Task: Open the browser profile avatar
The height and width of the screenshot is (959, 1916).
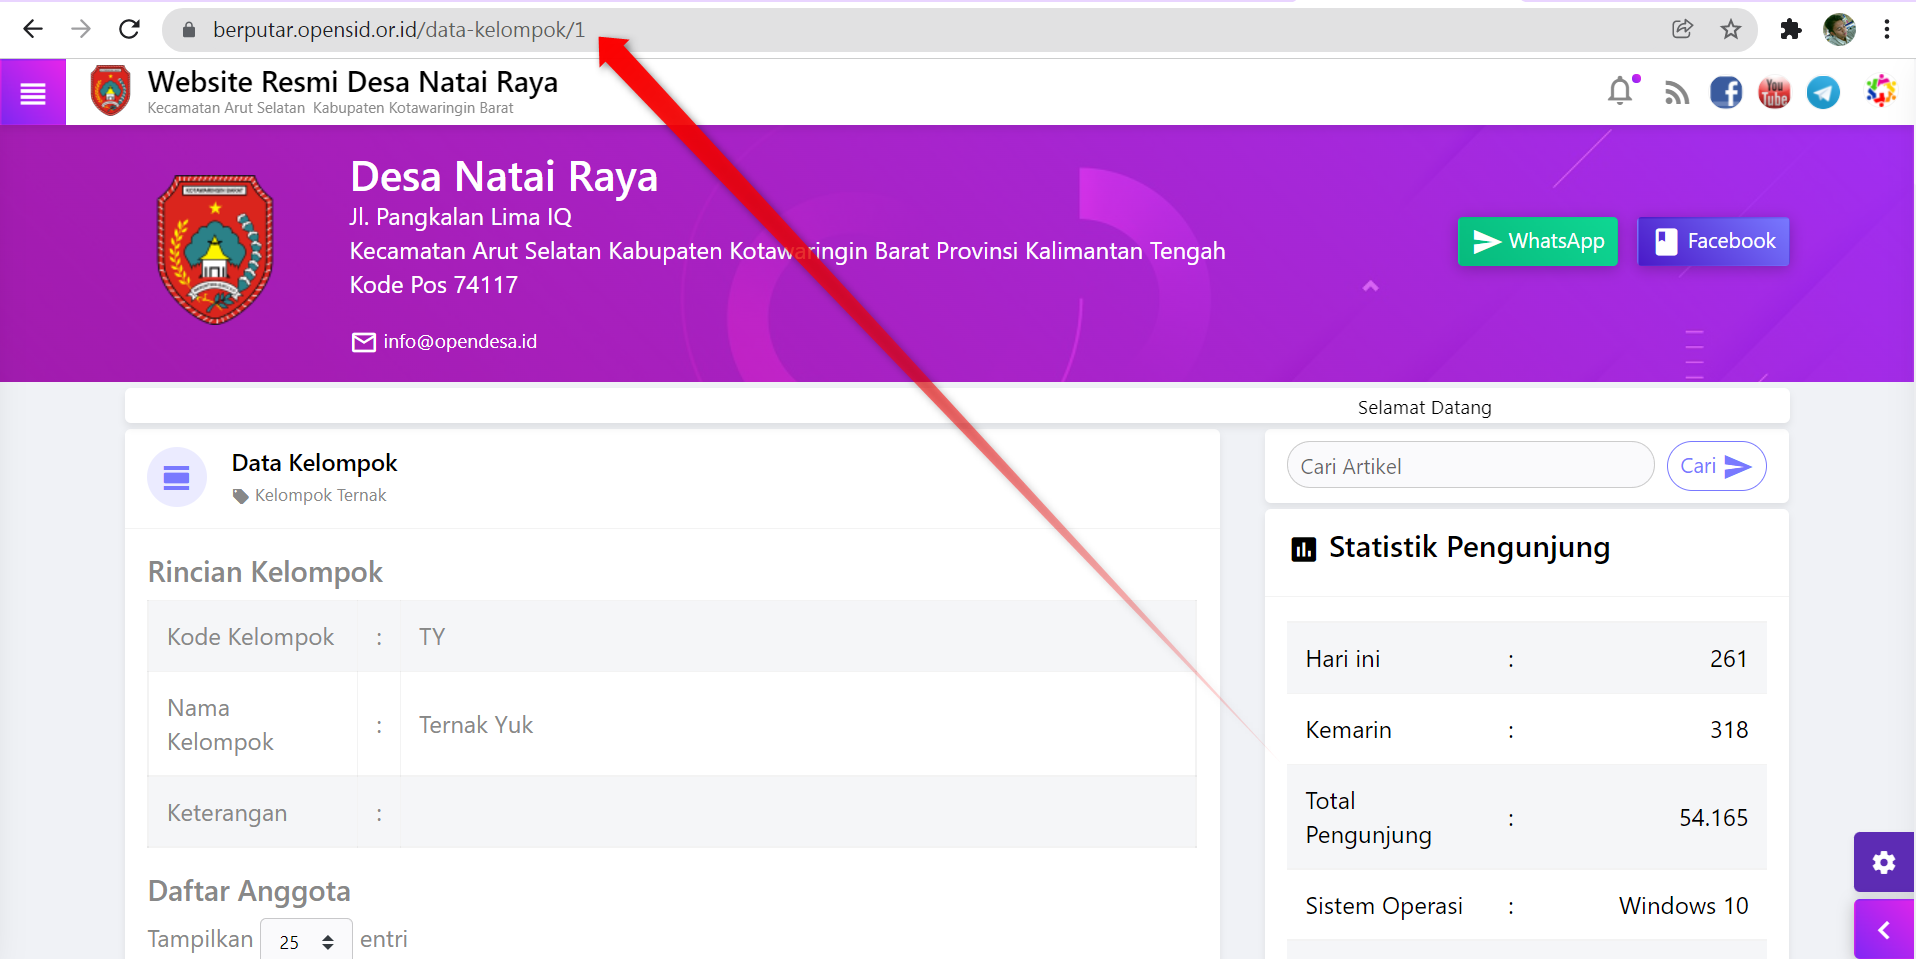Action: (x=1839, y=29)
